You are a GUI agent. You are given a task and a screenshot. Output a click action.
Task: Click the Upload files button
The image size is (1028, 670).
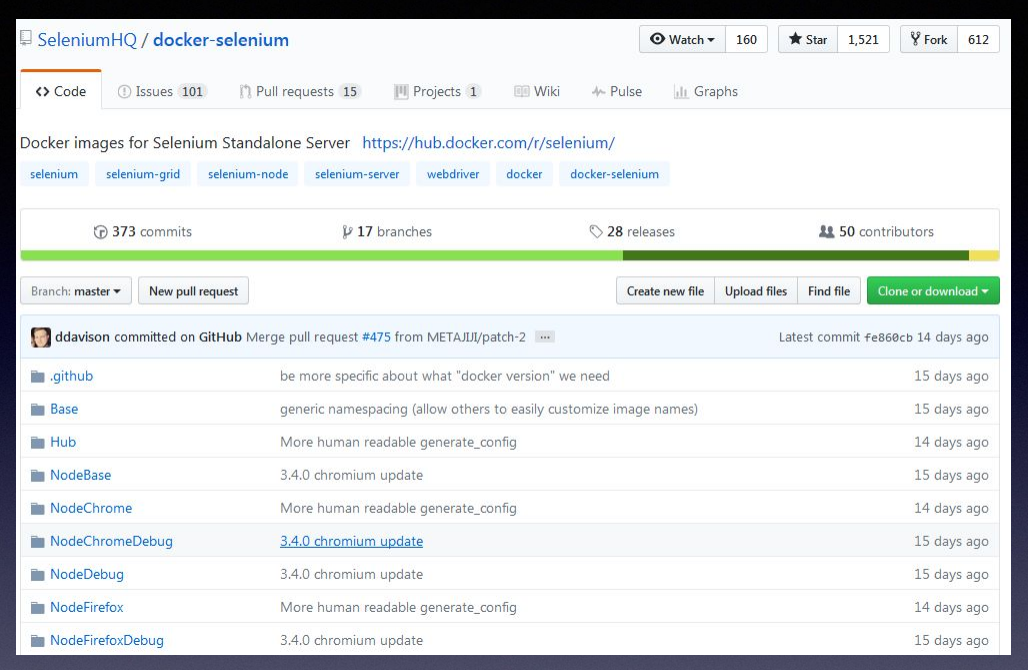tap(755, 291)
